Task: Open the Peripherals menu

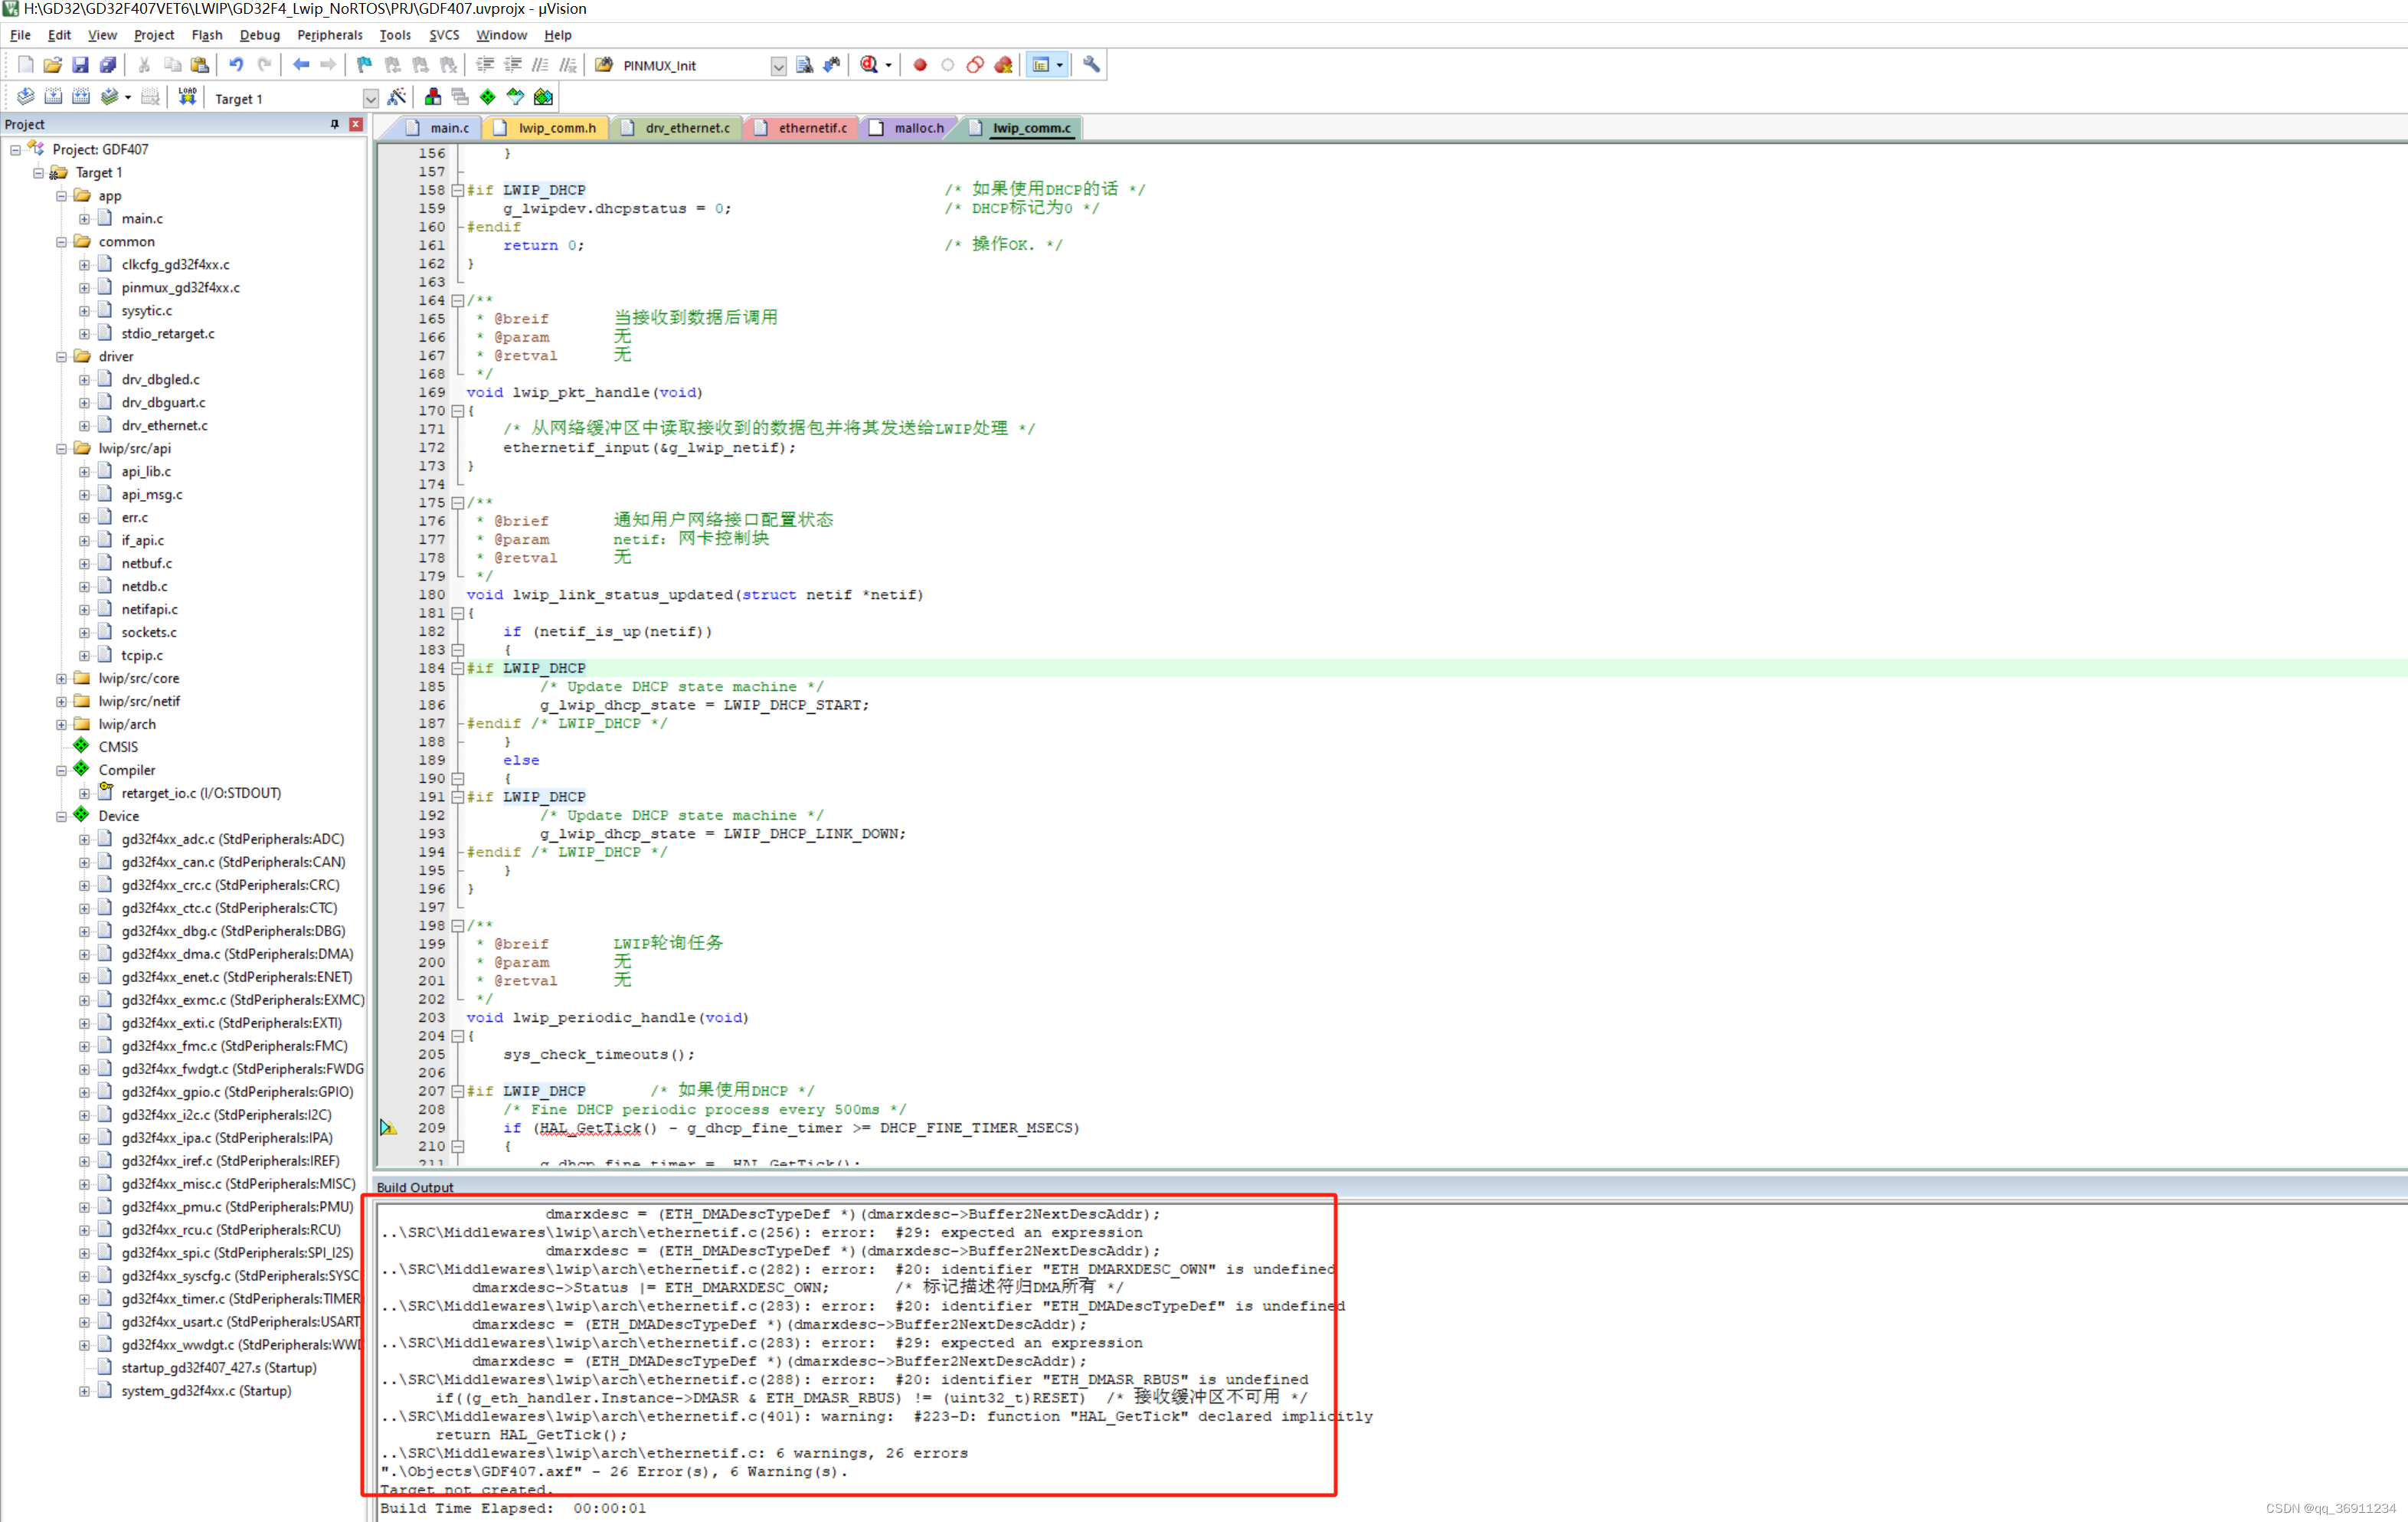Action: point(330,35)
